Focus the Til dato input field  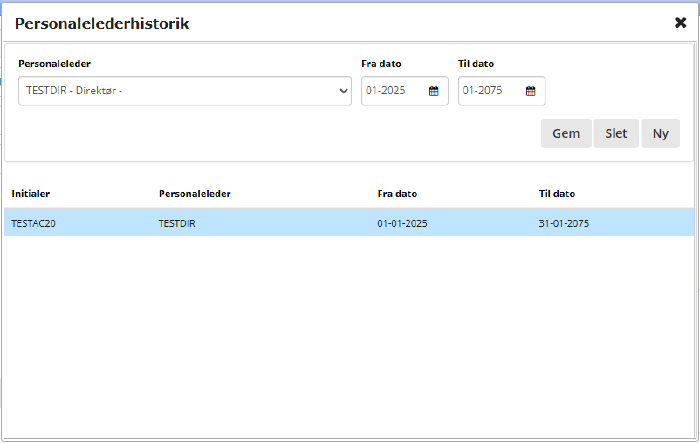point(490,91)
